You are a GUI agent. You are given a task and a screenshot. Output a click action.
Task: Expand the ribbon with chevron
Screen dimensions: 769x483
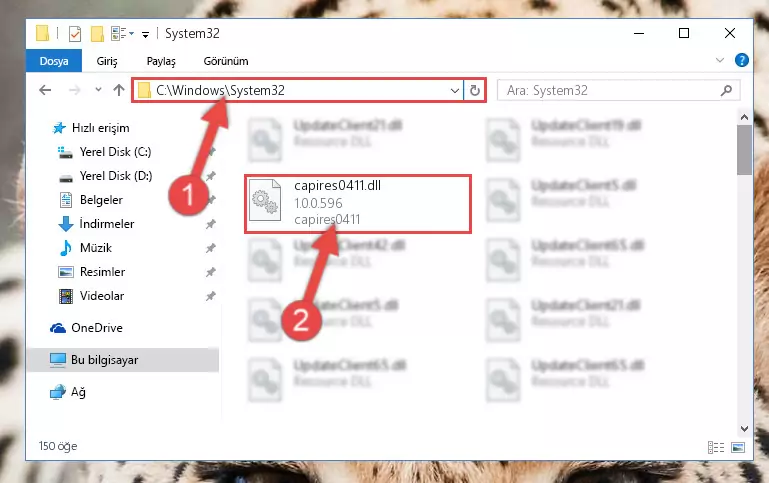(719, 60)
